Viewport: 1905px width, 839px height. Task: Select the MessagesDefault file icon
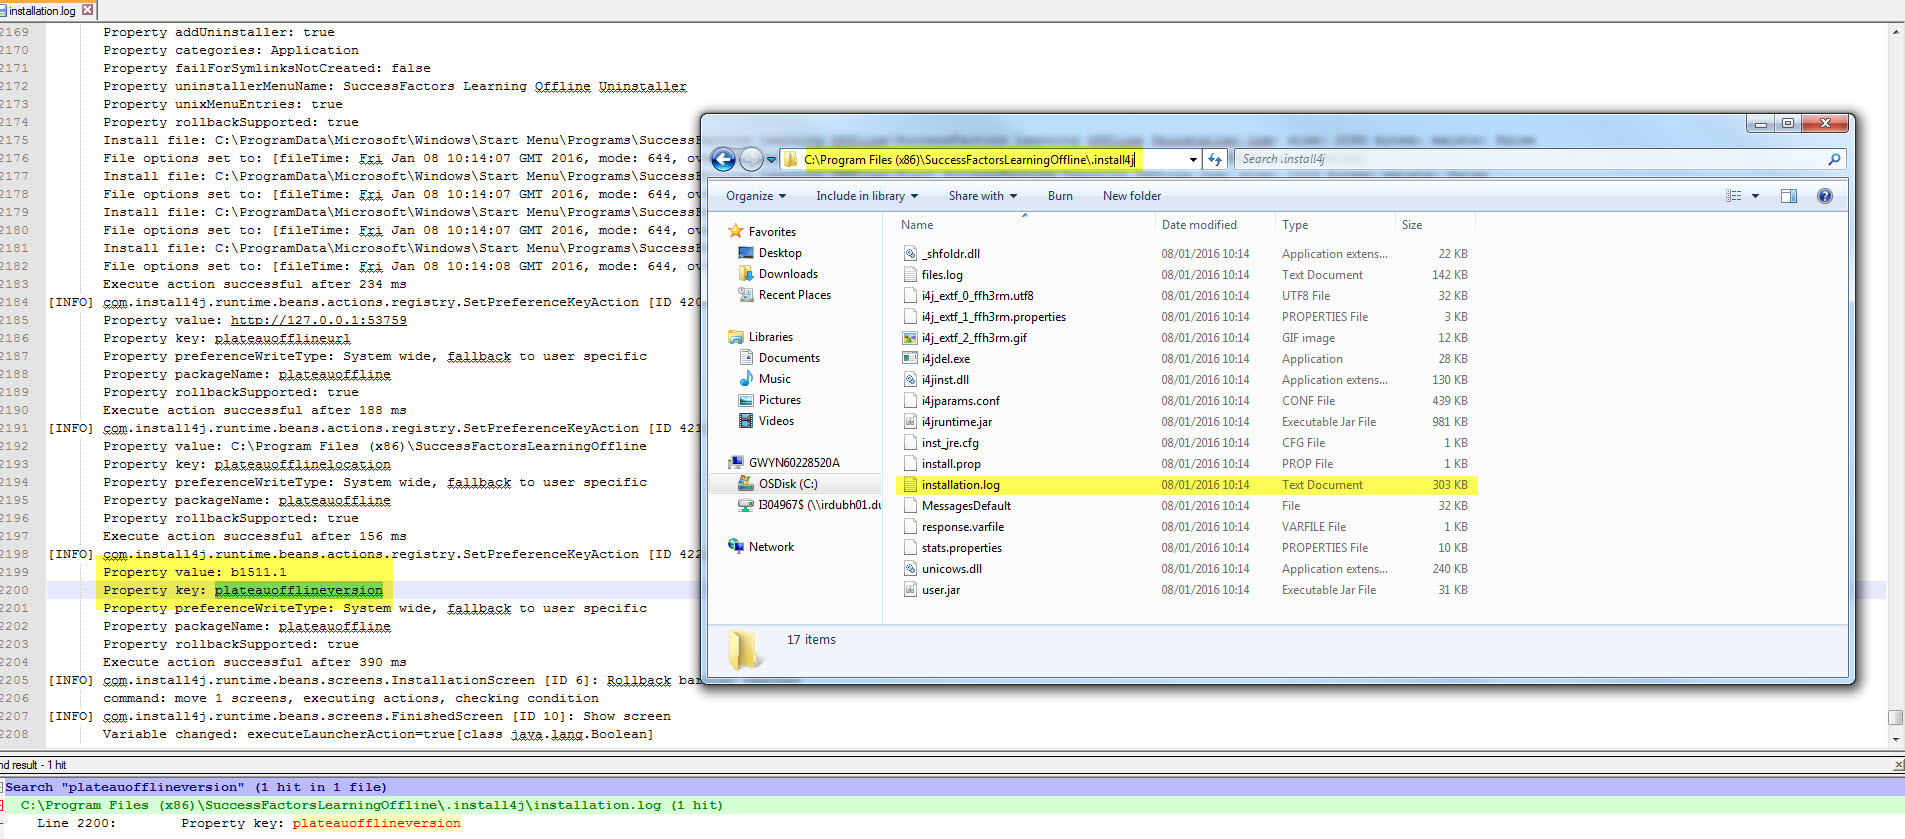(x=910, y=506)
